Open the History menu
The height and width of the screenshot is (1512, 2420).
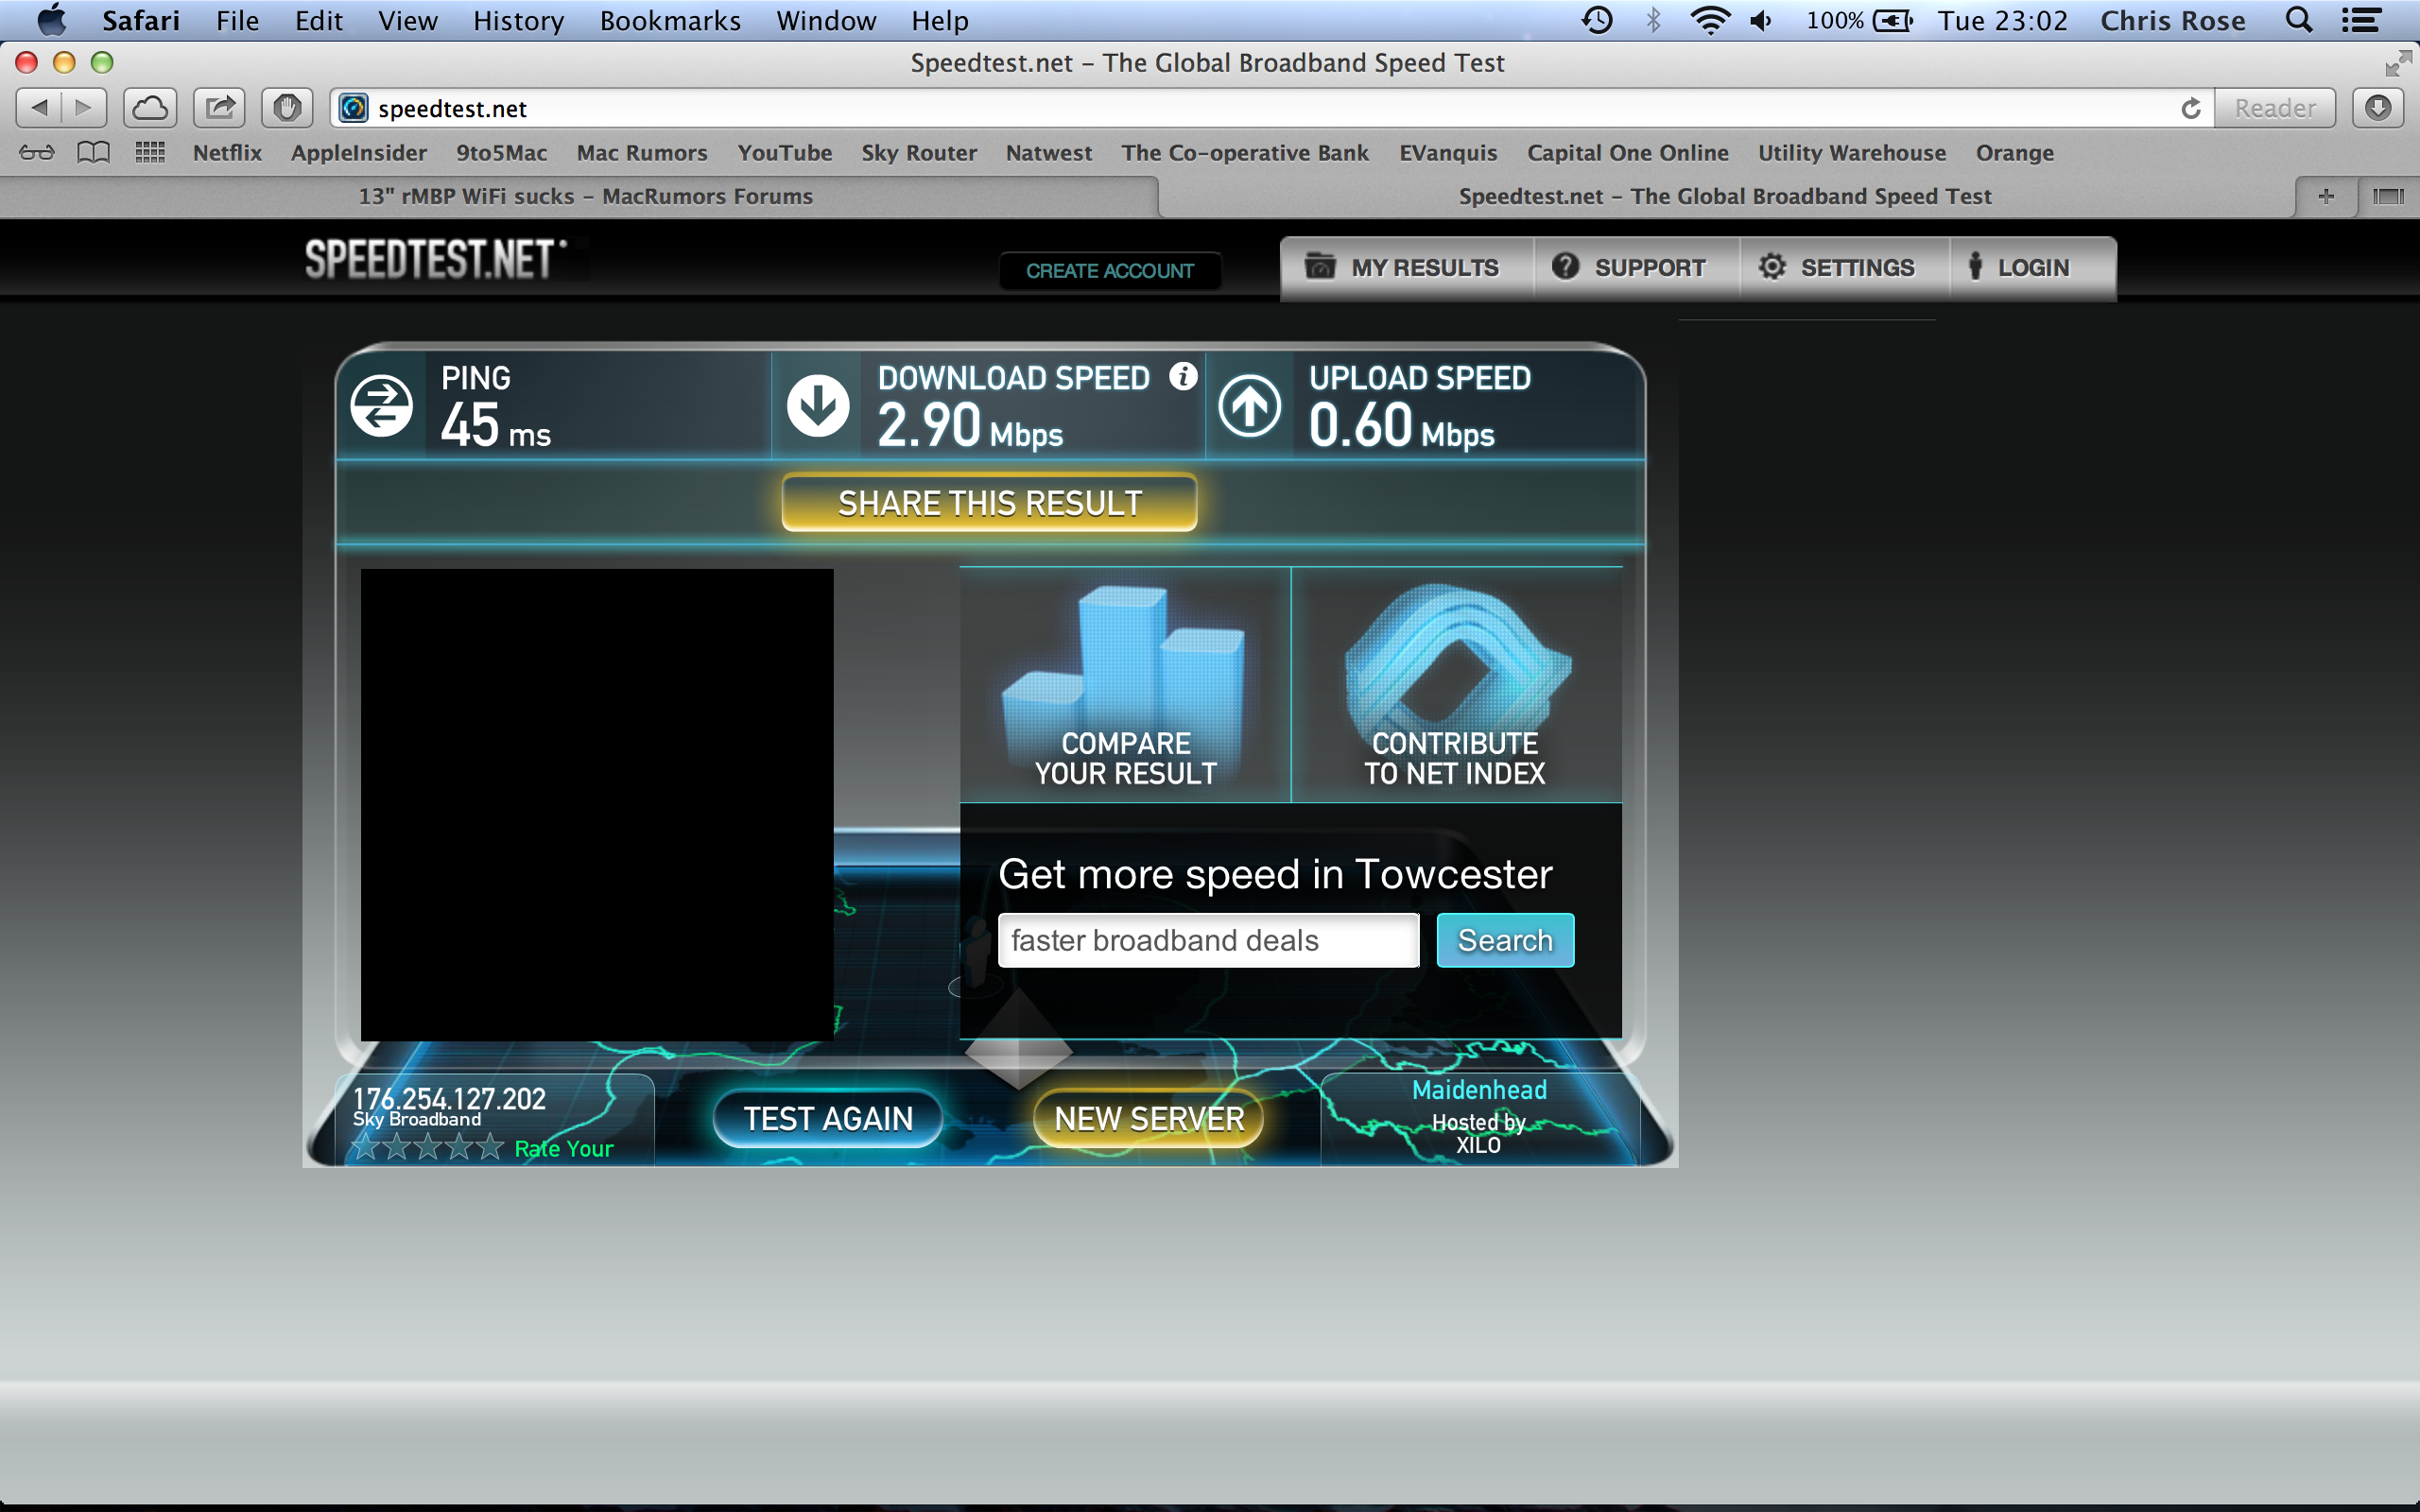click(518, 20)
